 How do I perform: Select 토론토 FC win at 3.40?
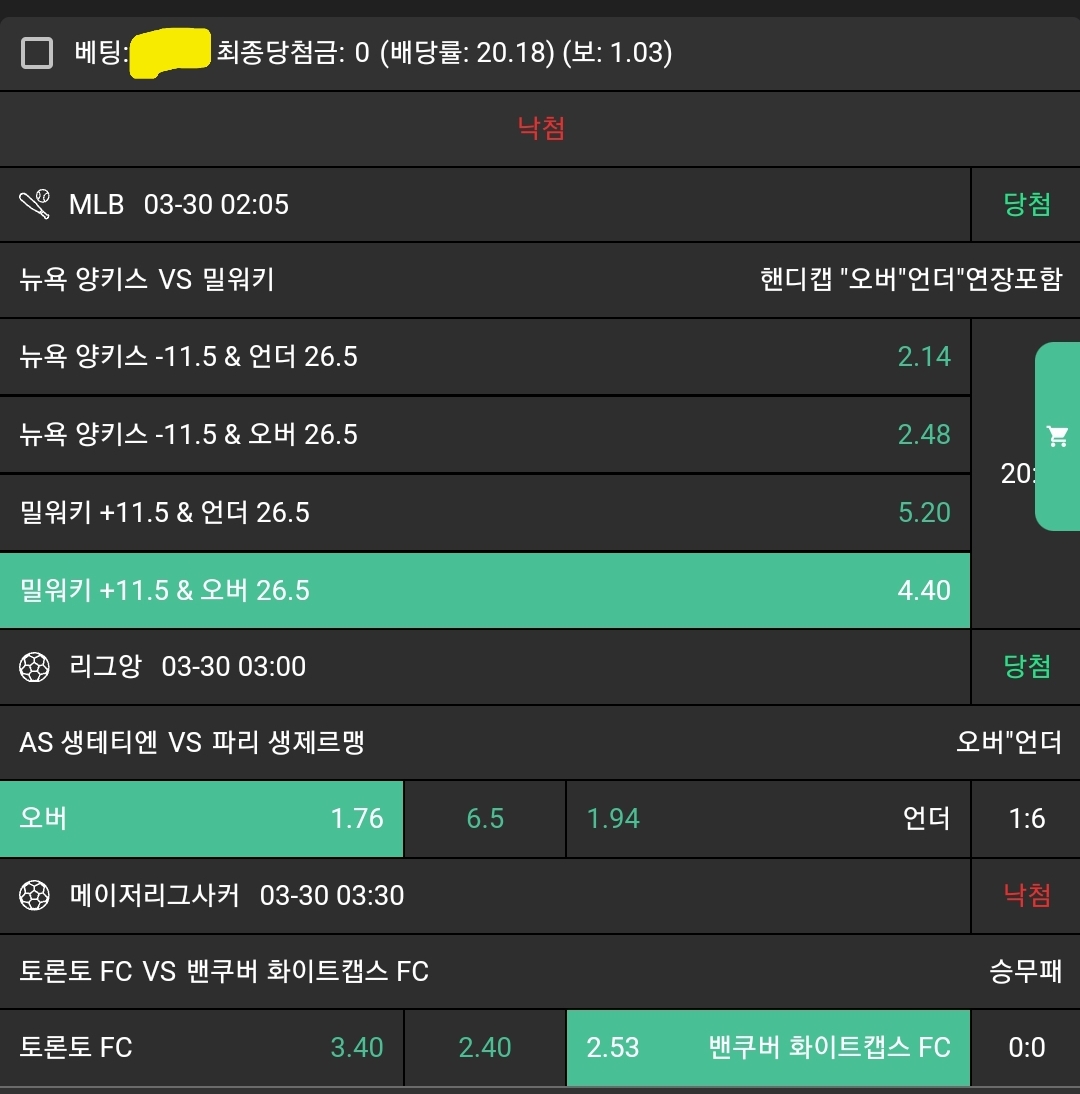[201, 1047]
